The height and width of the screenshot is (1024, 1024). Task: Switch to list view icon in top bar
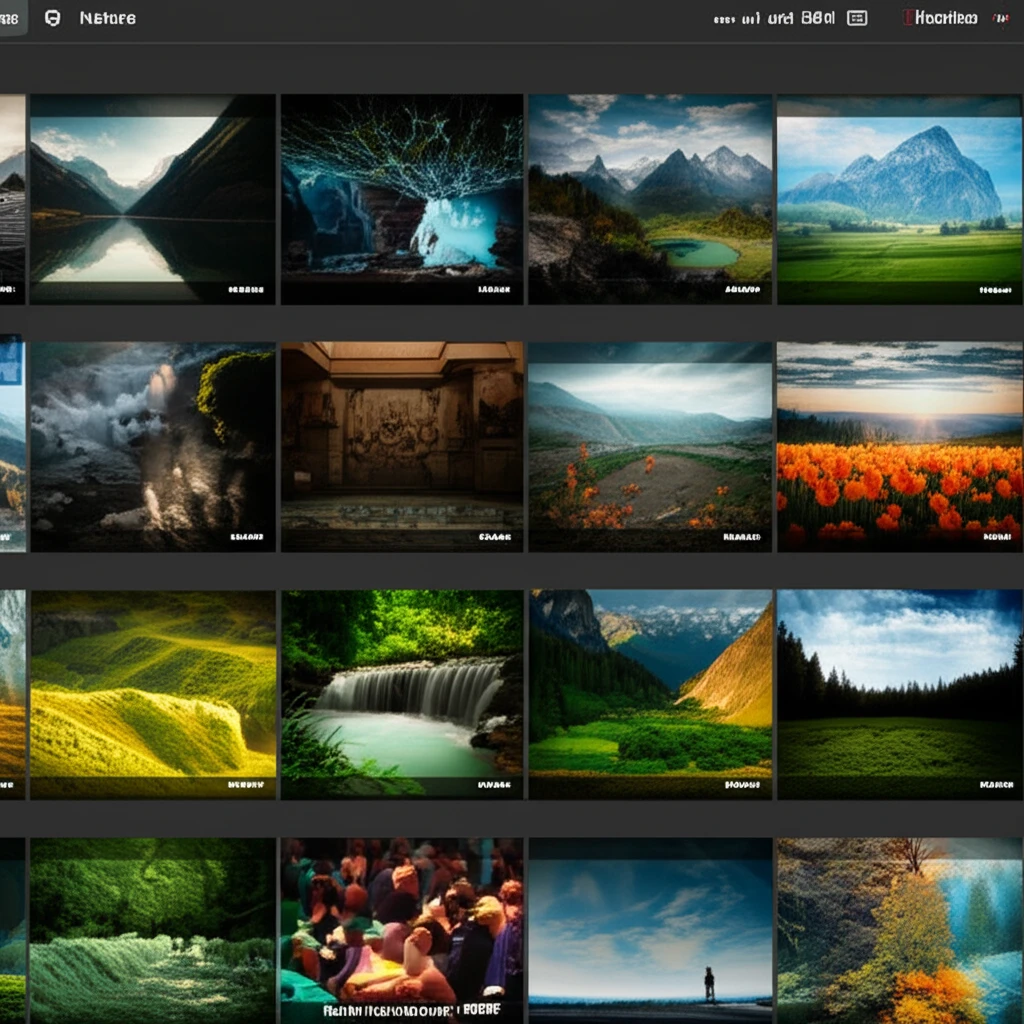857,18
